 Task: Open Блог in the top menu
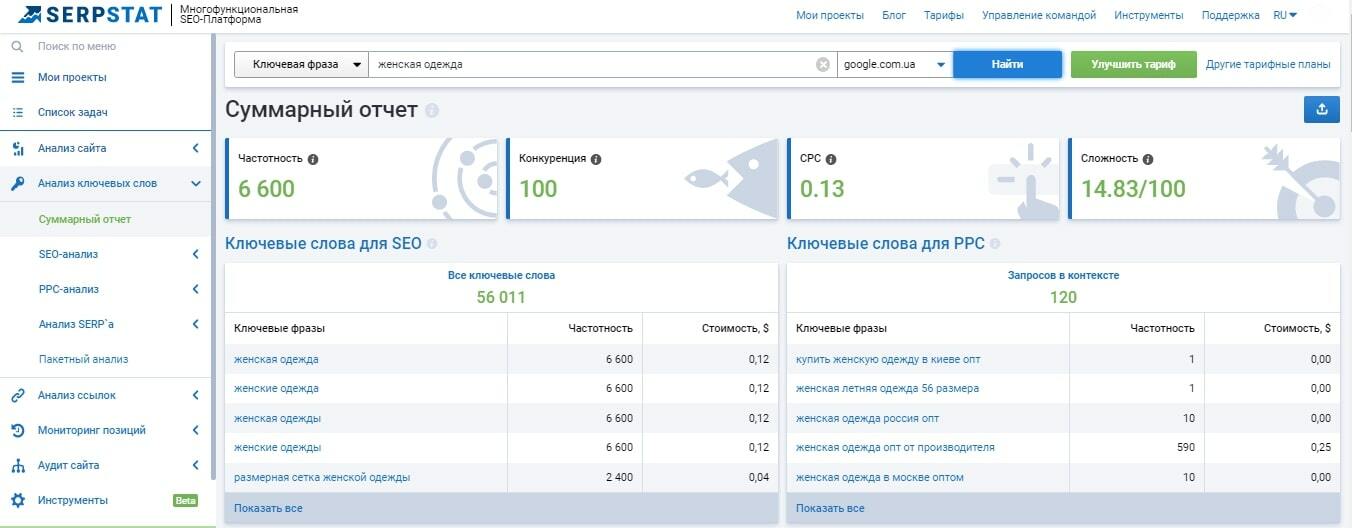[x=894, y=15]
